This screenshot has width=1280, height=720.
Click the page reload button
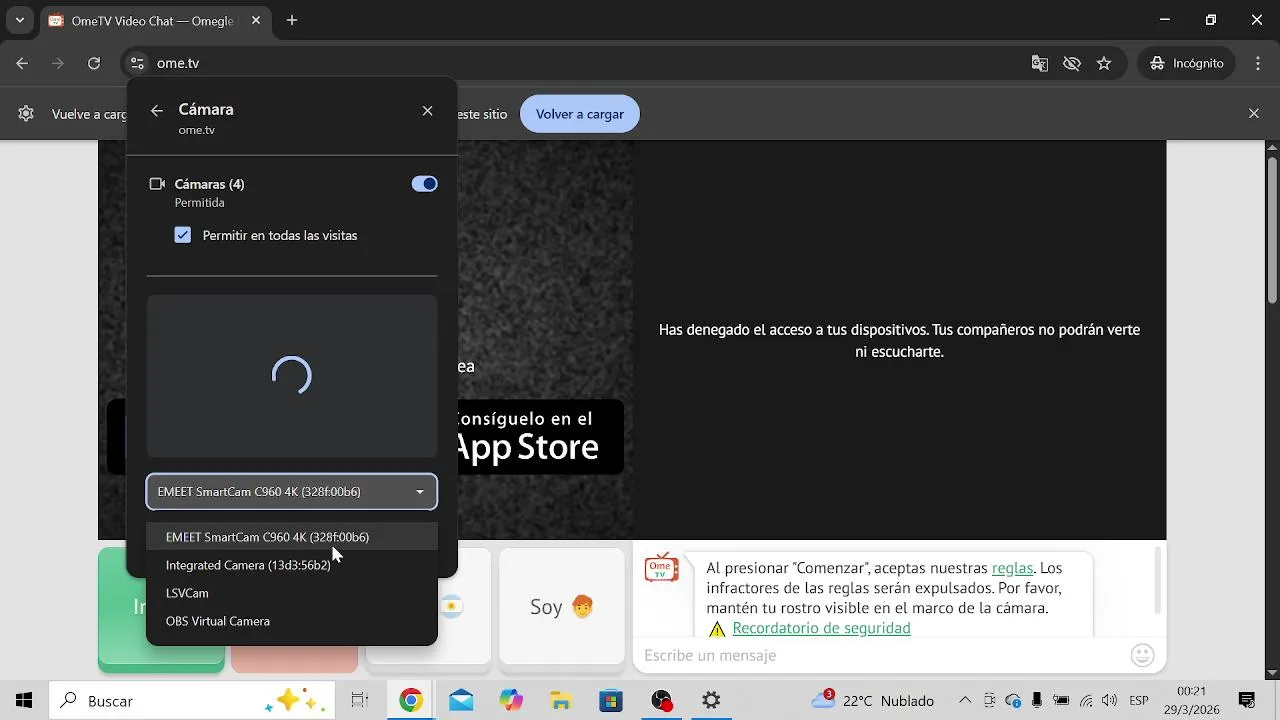pos(94,63)
